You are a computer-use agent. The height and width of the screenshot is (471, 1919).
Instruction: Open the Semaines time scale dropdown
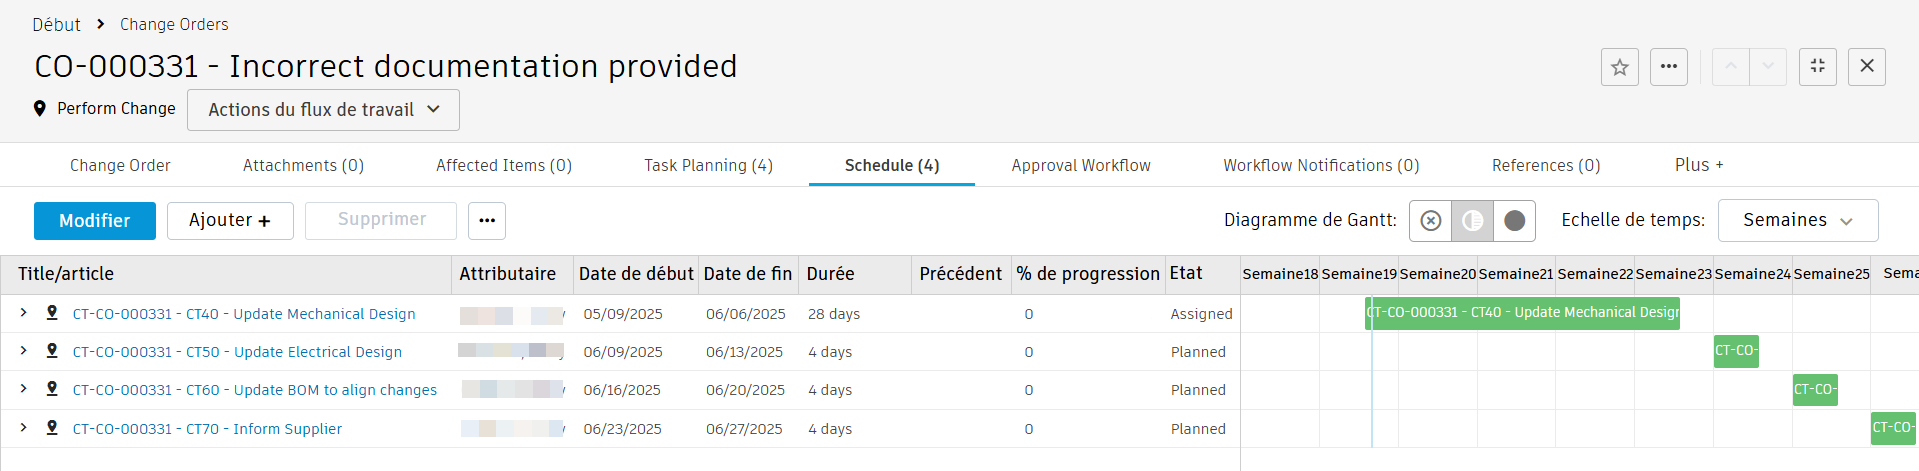coord(1797,221)
